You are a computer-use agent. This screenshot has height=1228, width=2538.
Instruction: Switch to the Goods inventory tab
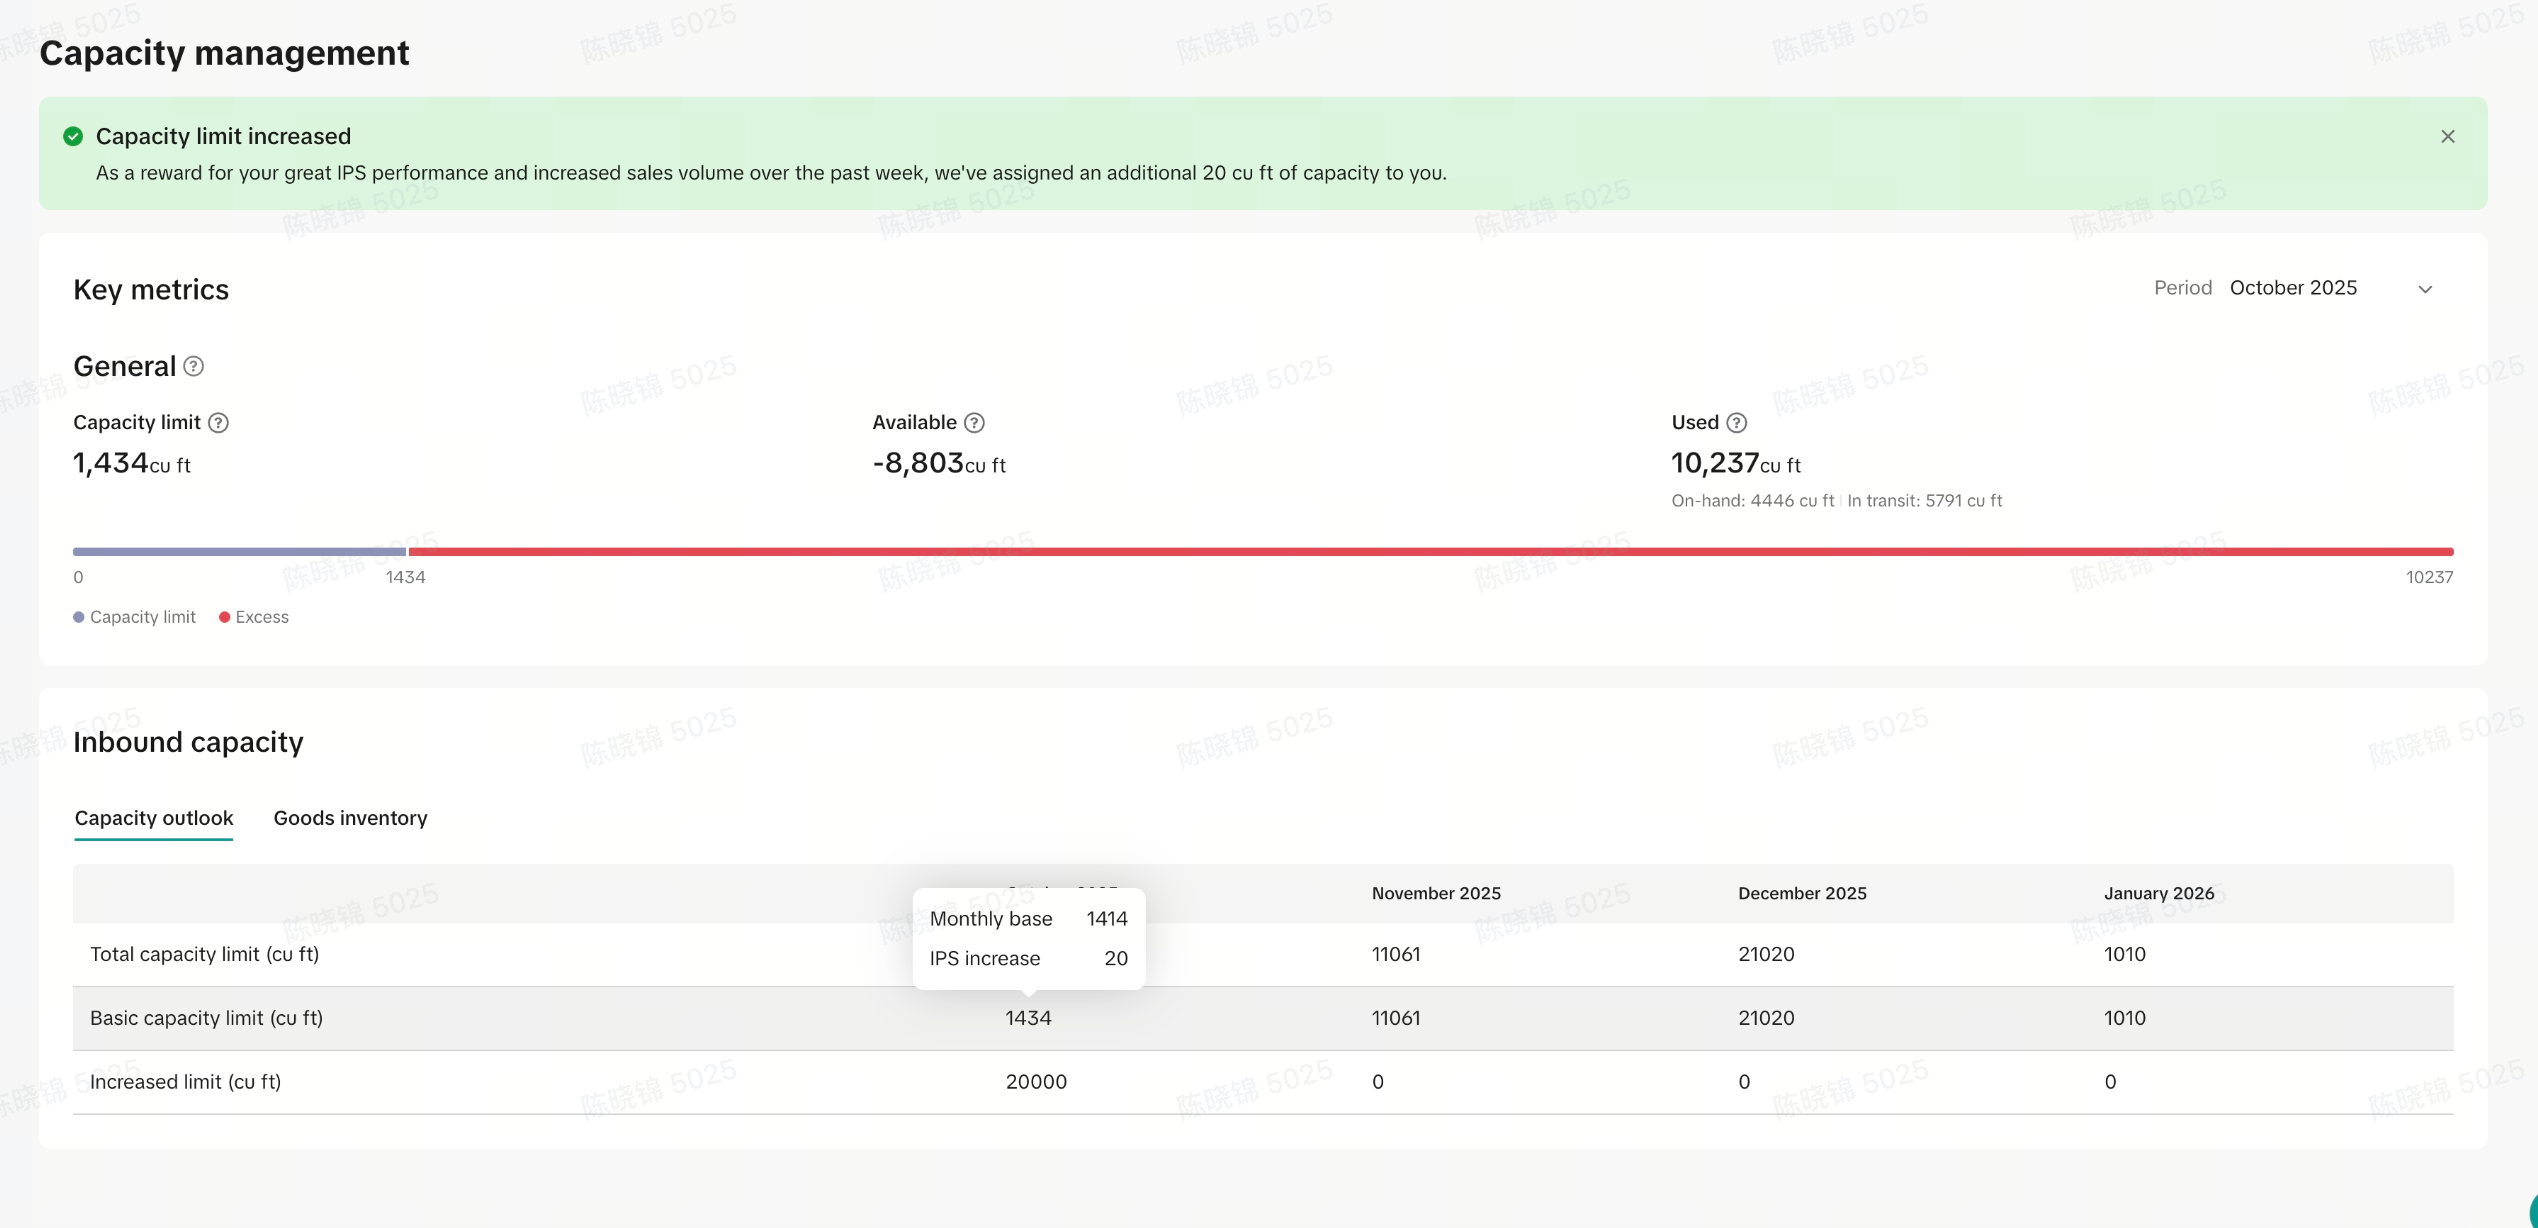(x=350, y=818)
